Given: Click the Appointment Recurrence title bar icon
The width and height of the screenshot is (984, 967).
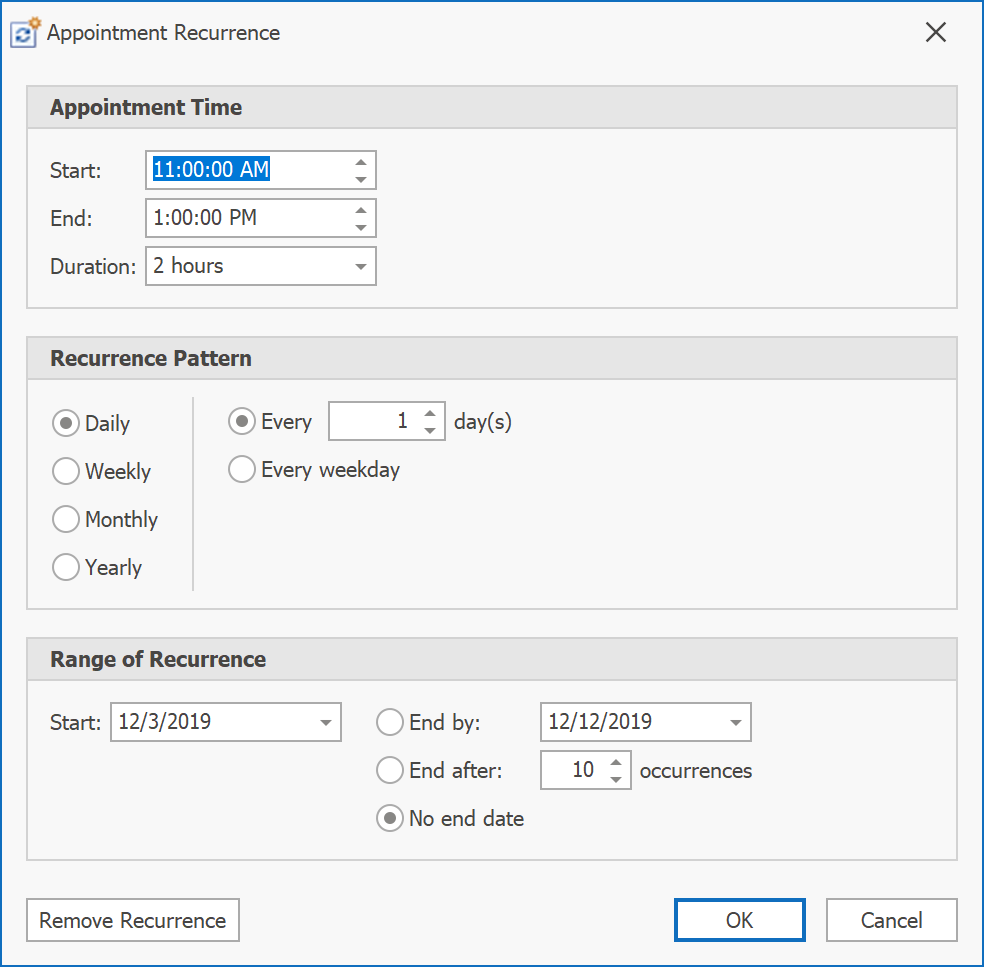Looking at the screenshot, I should pos(25,32).
